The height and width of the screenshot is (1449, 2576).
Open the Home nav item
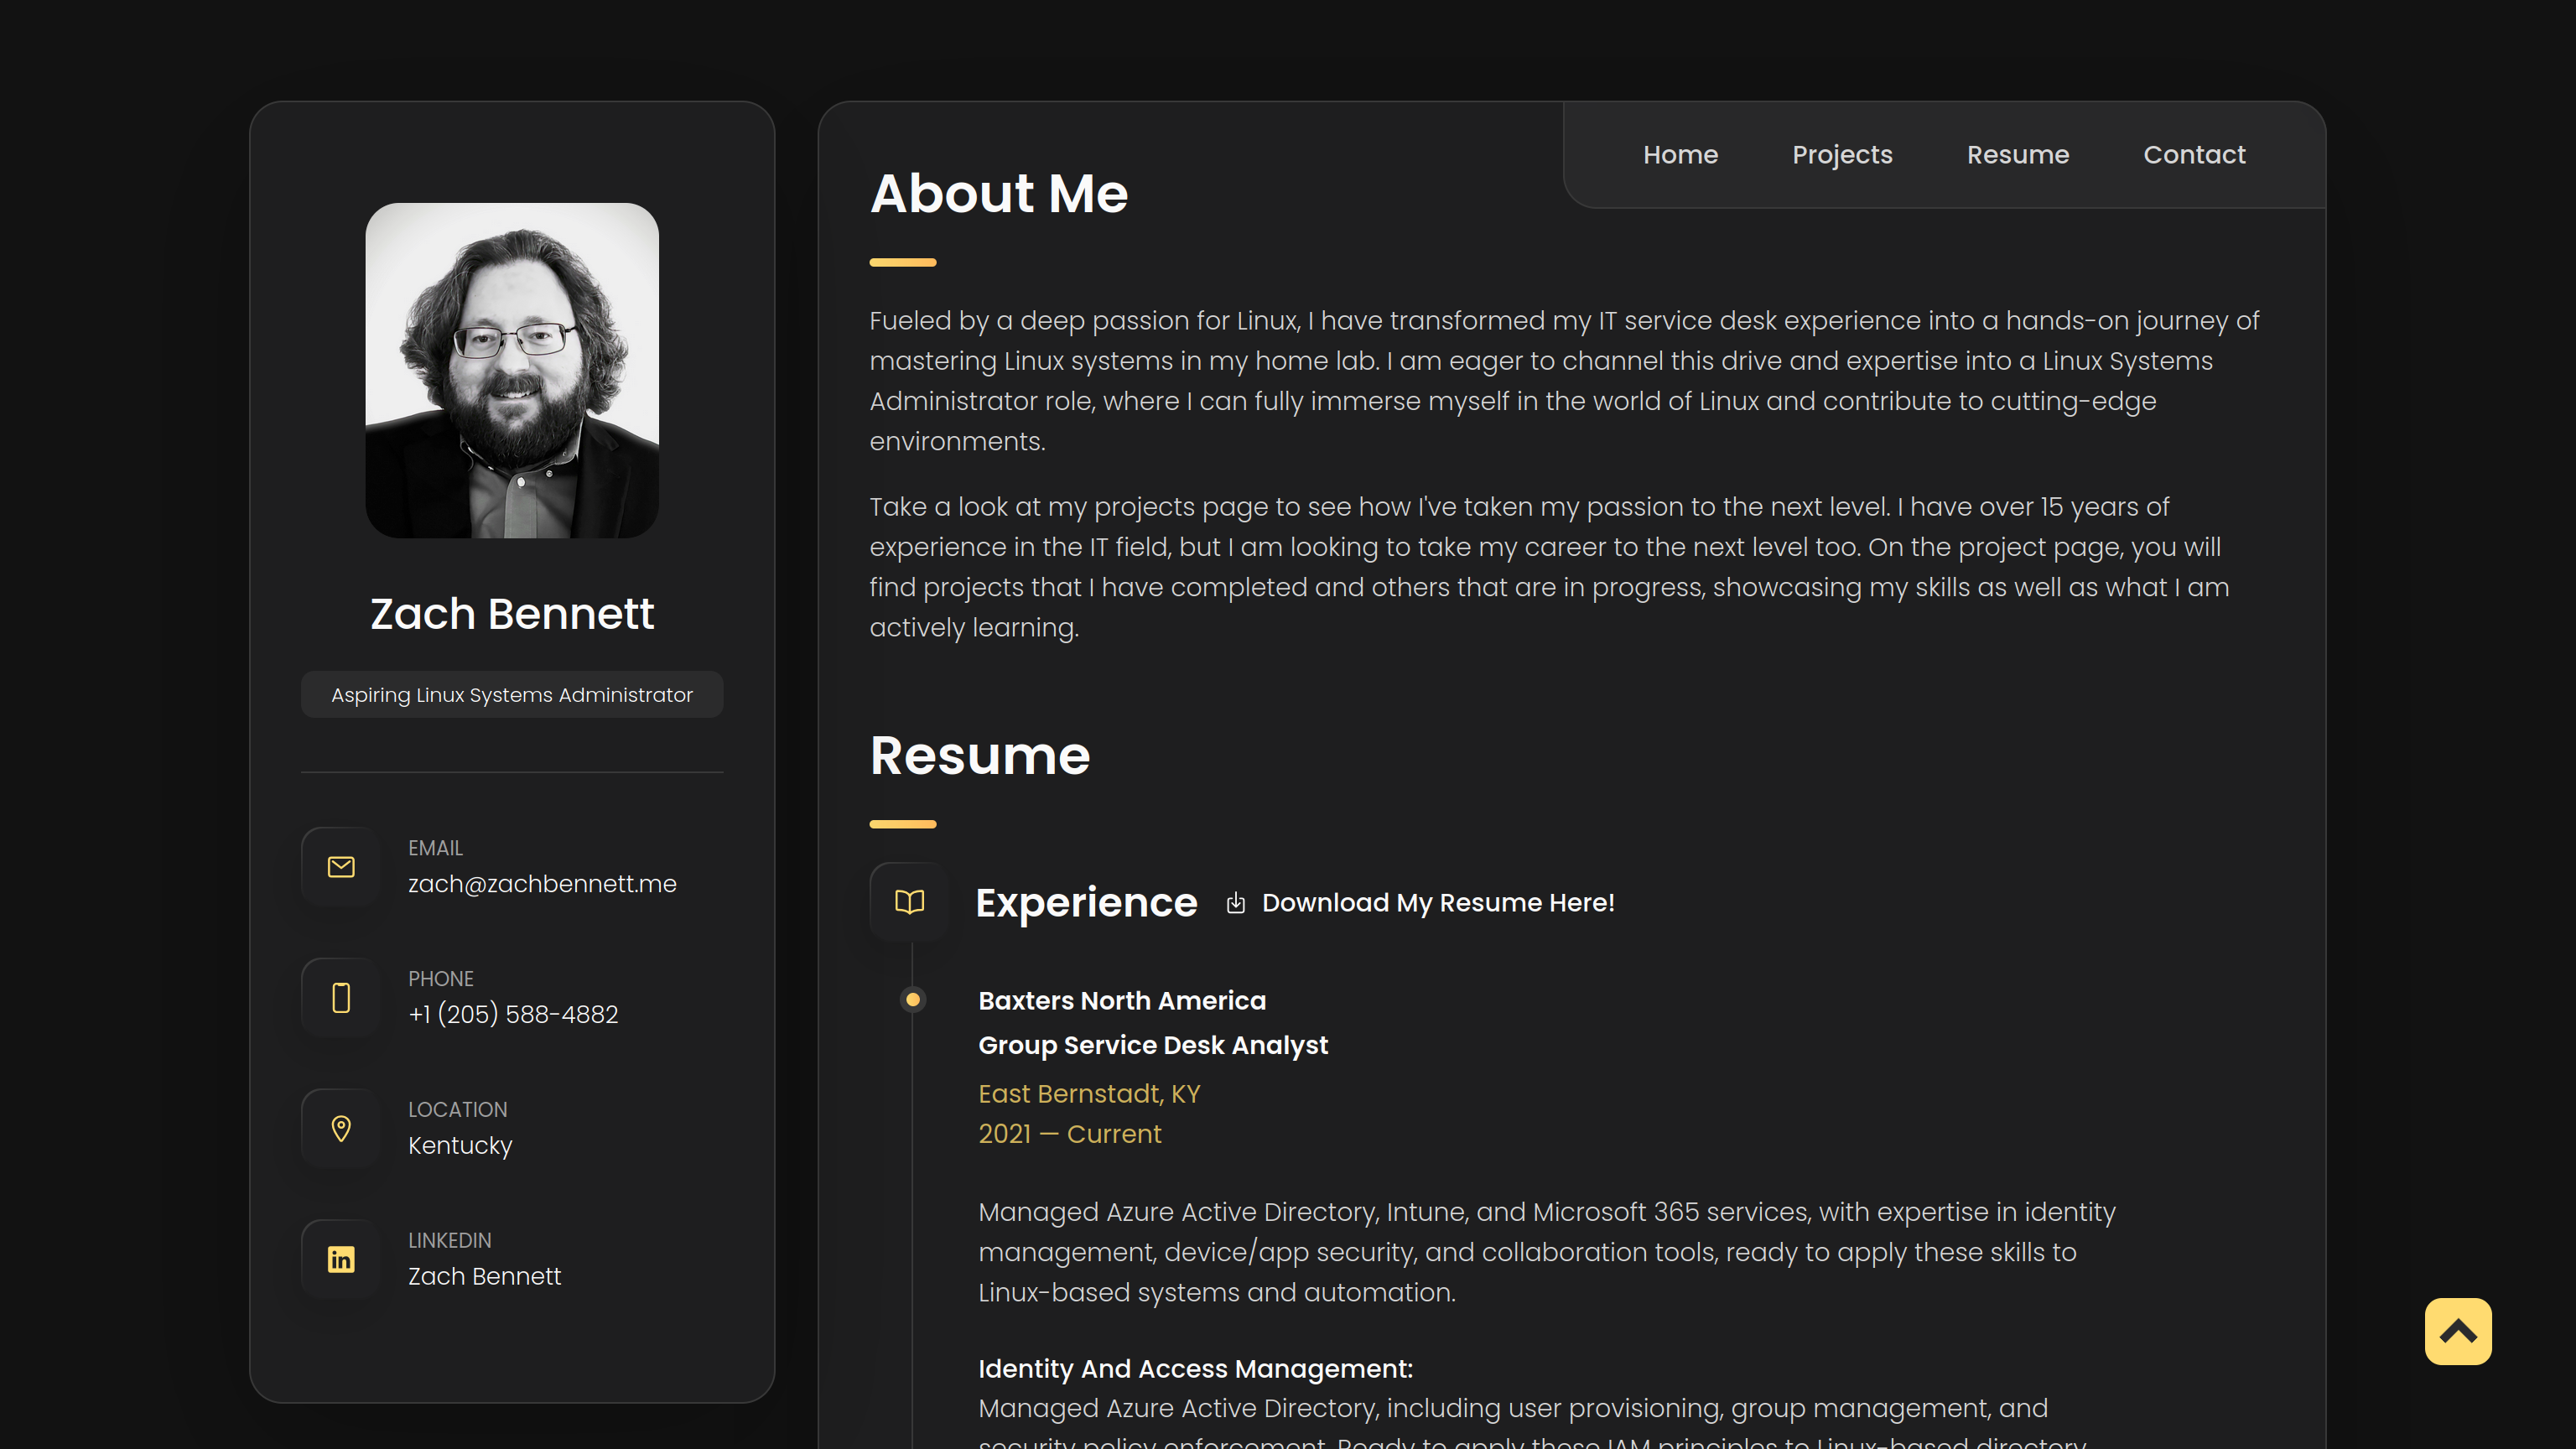click(1680, 155)
